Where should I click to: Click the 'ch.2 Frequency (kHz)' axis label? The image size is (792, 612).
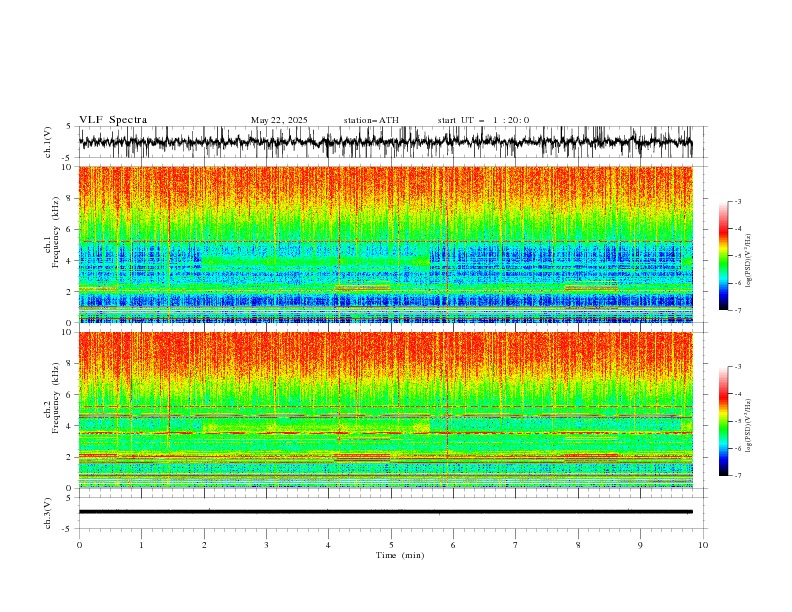click(x=52, y=397)
